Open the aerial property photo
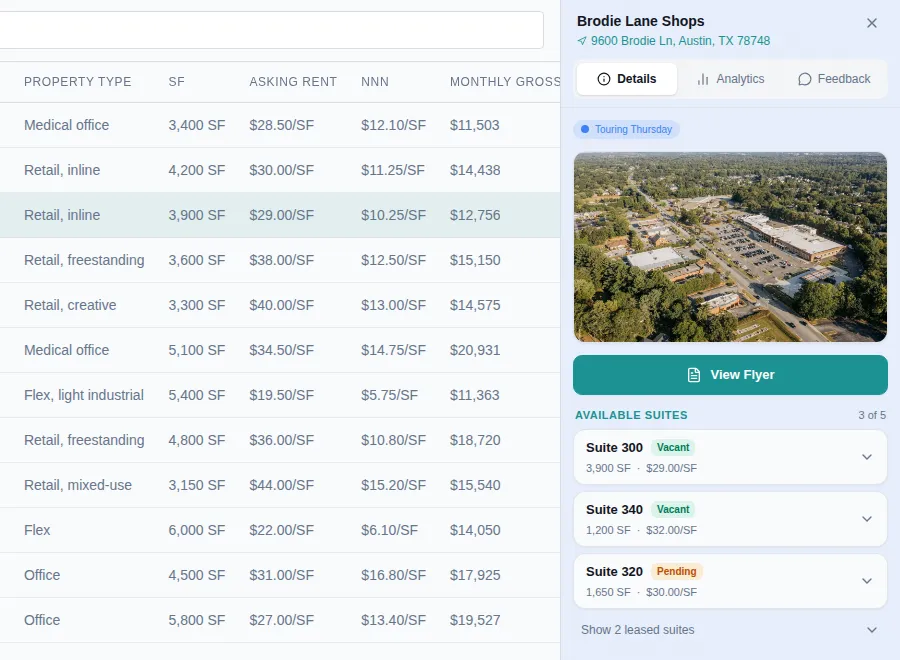 pos(730,247)
